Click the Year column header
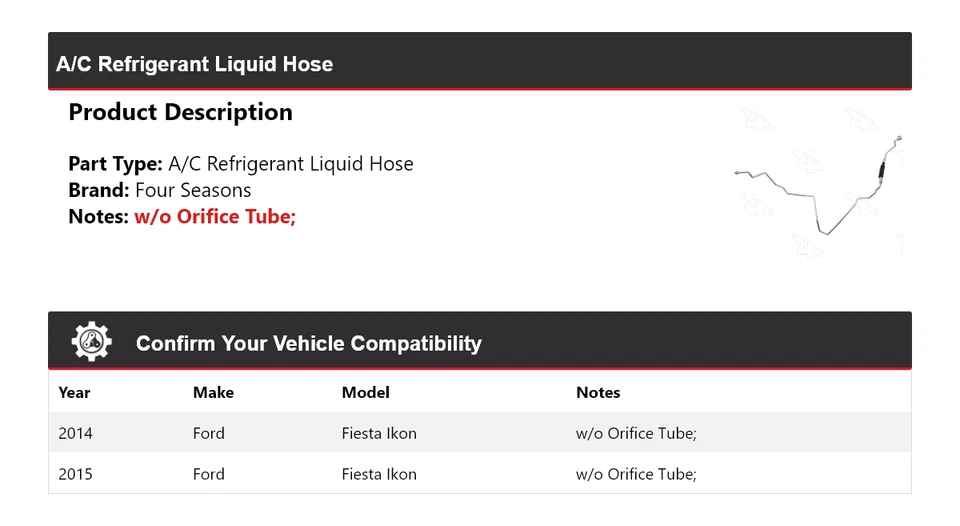This screenshot has height=526, width=960. pos(74,393)
